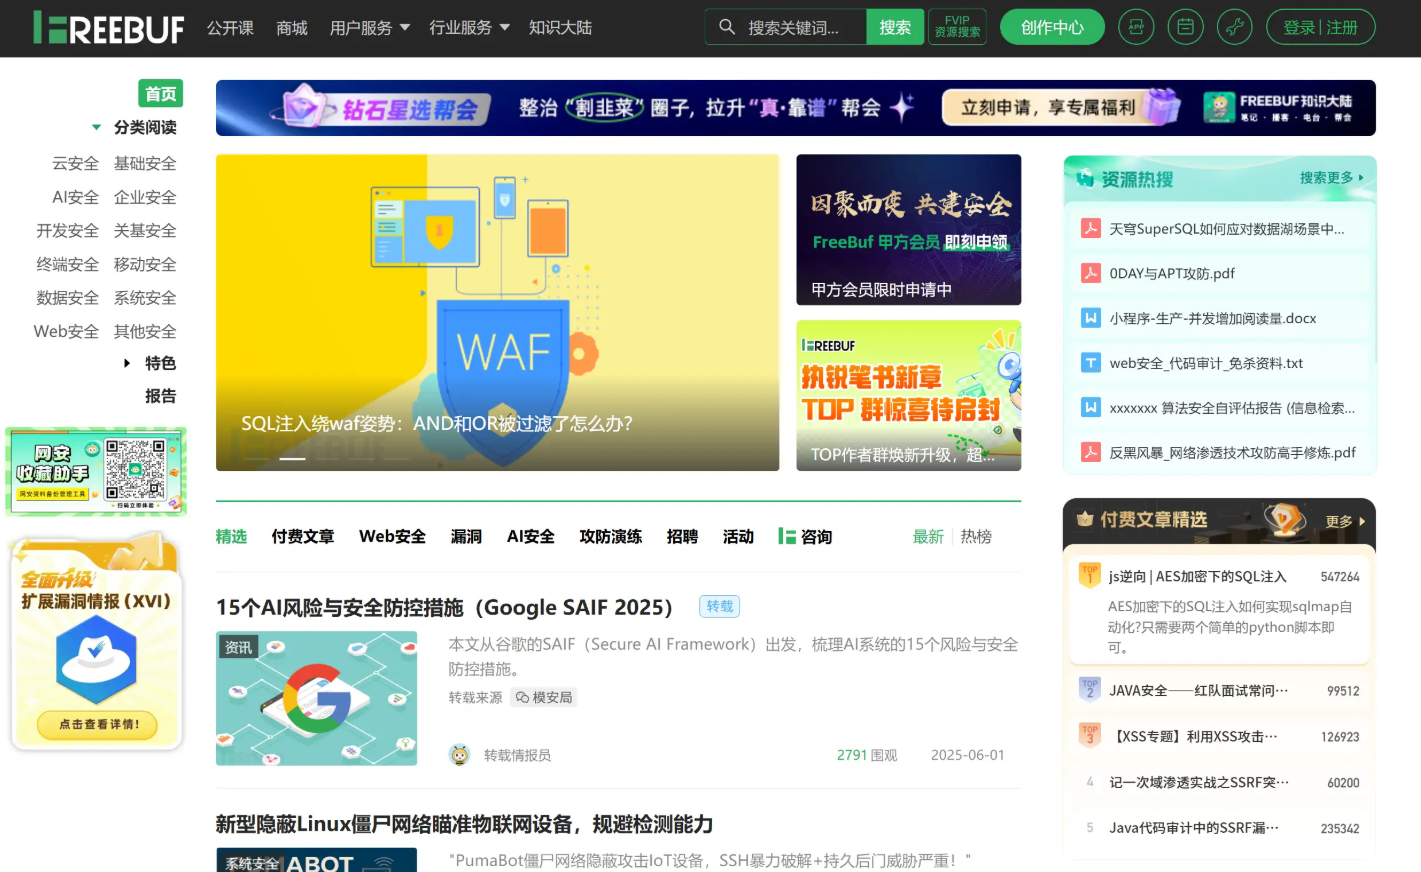Viewport: 1421px width, 872px height.
Task: Click the FreeBuf logo
Action: pyautogui.click(x=109, y=28)
